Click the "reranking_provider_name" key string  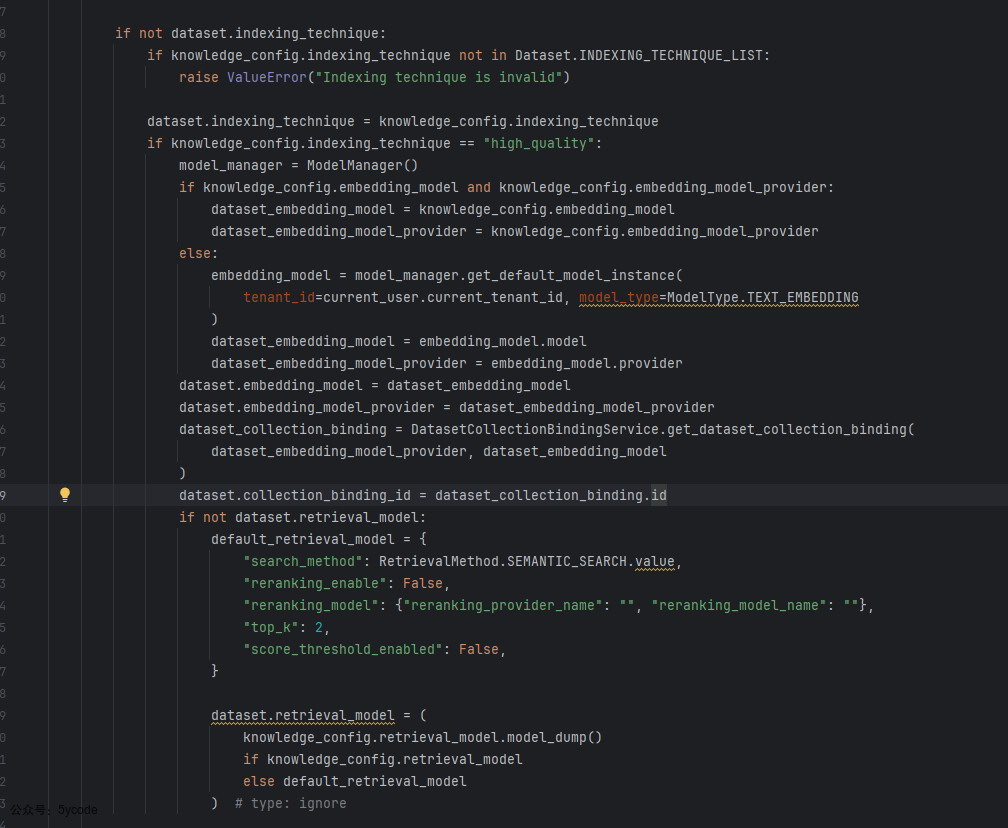click(x=502, y=605)
